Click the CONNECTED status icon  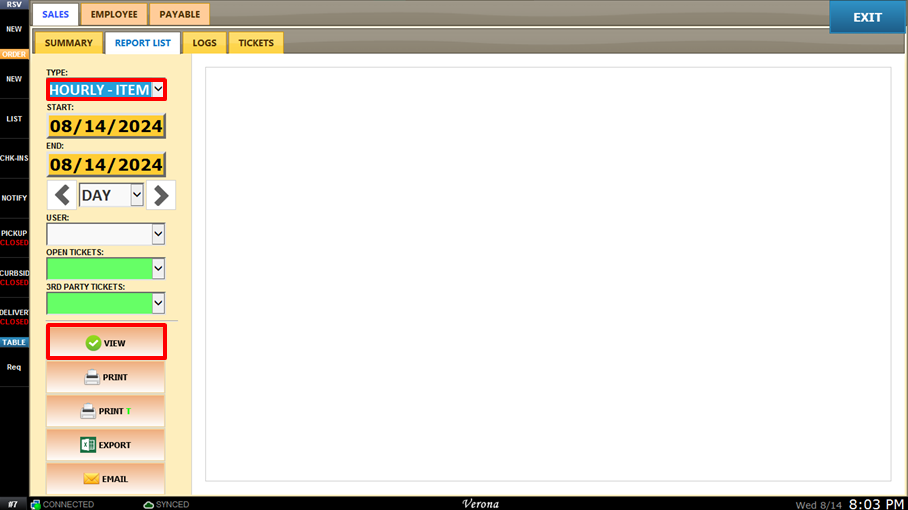[x=35, y=504]
